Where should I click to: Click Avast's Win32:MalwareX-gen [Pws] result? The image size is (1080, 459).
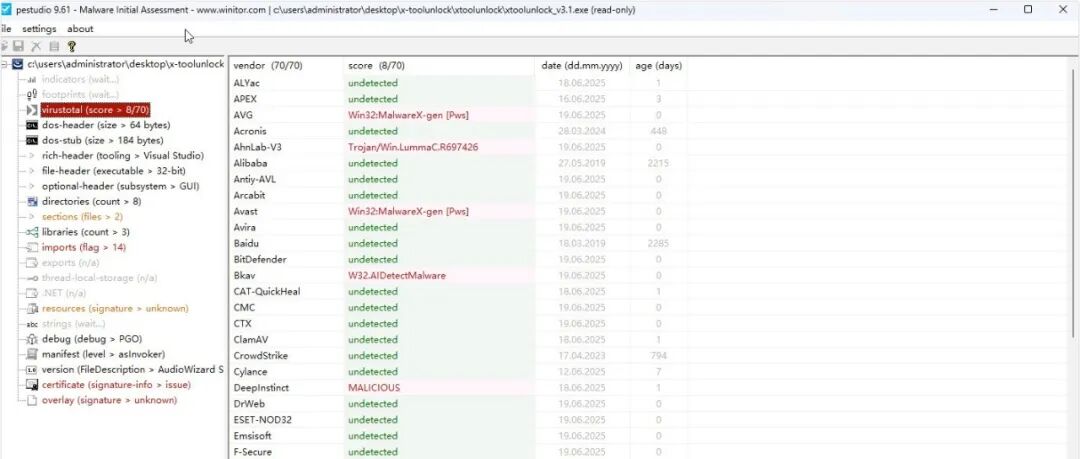(x=408, y=212)
